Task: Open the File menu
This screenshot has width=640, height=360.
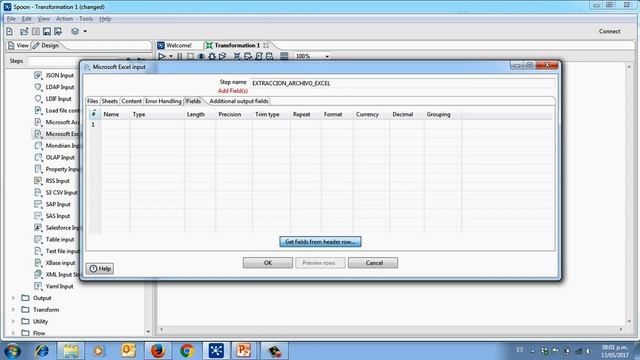Action: 11,19
